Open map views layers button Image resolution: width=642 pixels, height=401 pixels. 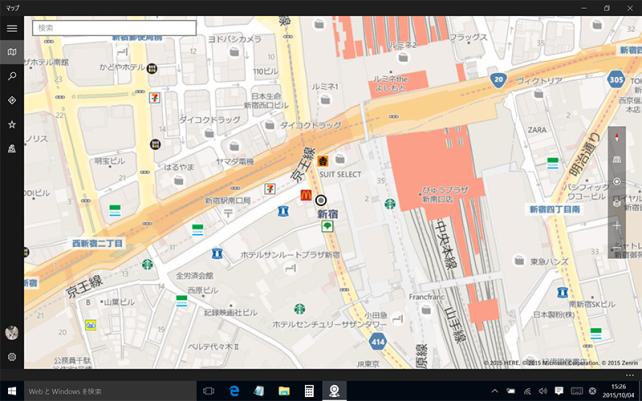[x=617, y=203]
